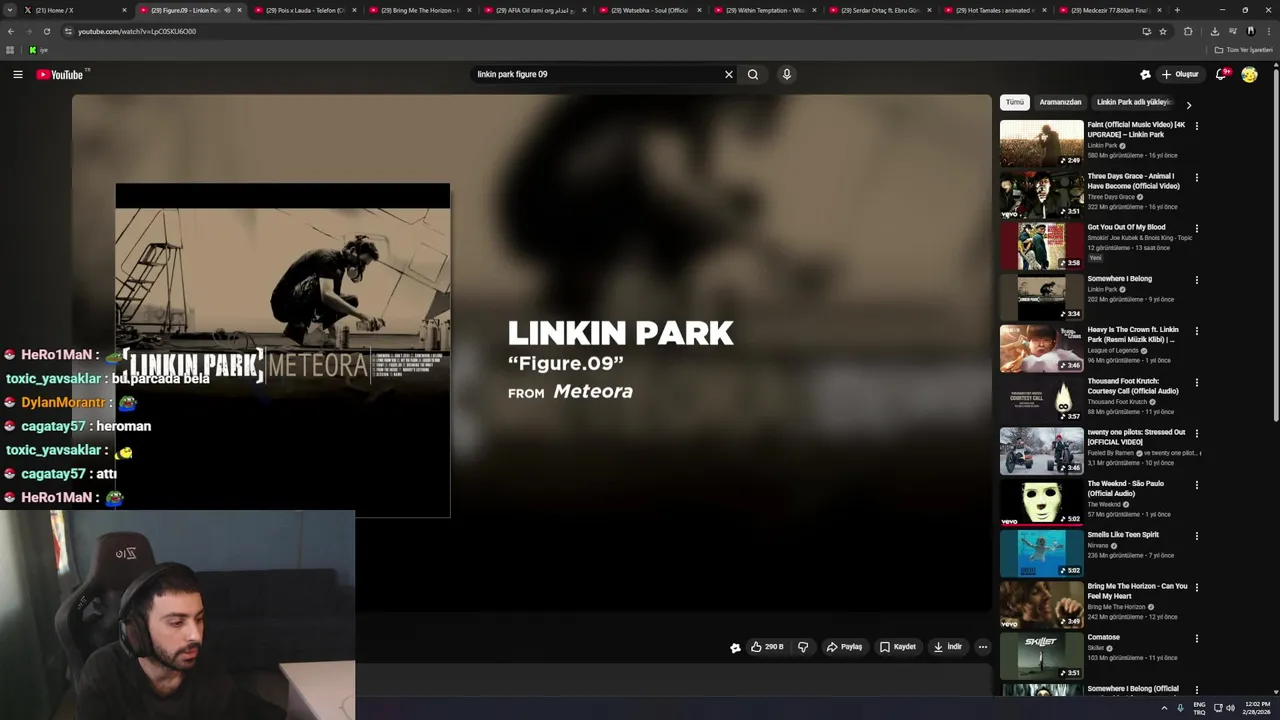
Task: Open the YouTube notifications bell
Action: [1221, 74]
